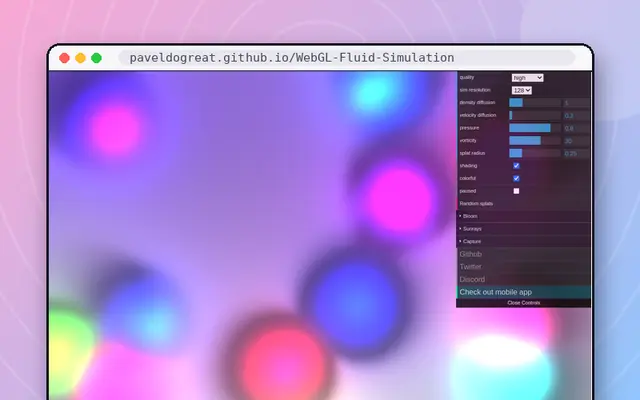This screenshot has height=400, width=640.
Task: Focus the density diffusion value field
Action: pos(576,103)
